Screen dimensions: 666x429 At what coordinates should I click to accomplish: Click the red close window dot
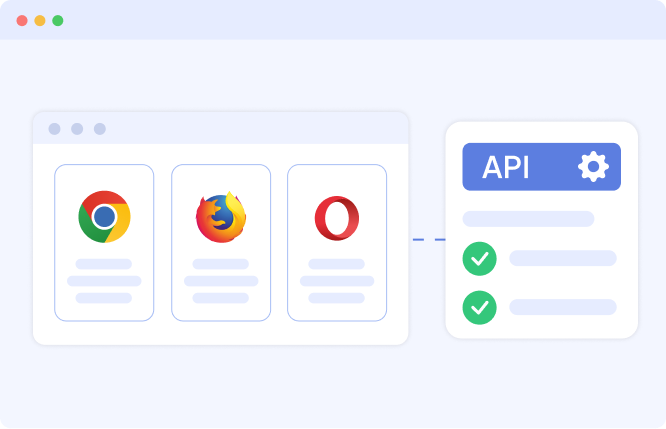[22, 20]
